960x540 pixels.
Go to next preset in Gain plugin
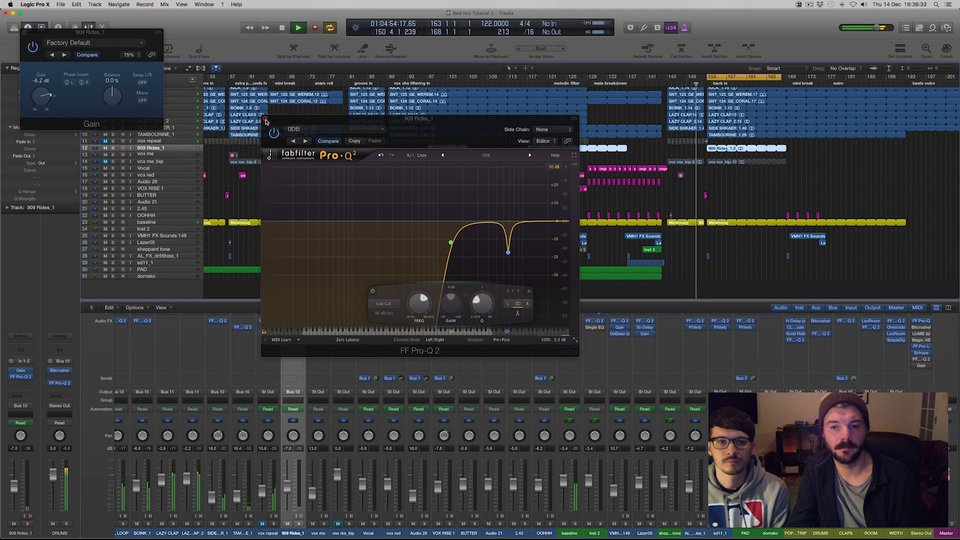tap(64, 55)
